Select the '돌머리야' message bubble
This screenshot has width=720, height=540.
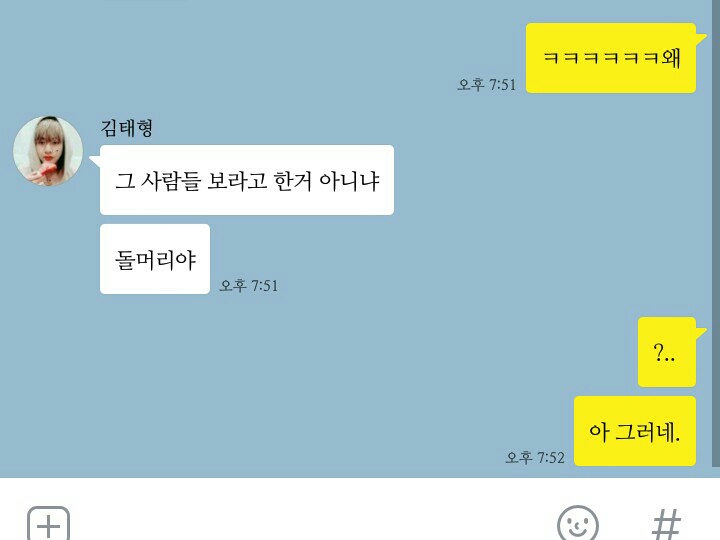pos(155,259)
